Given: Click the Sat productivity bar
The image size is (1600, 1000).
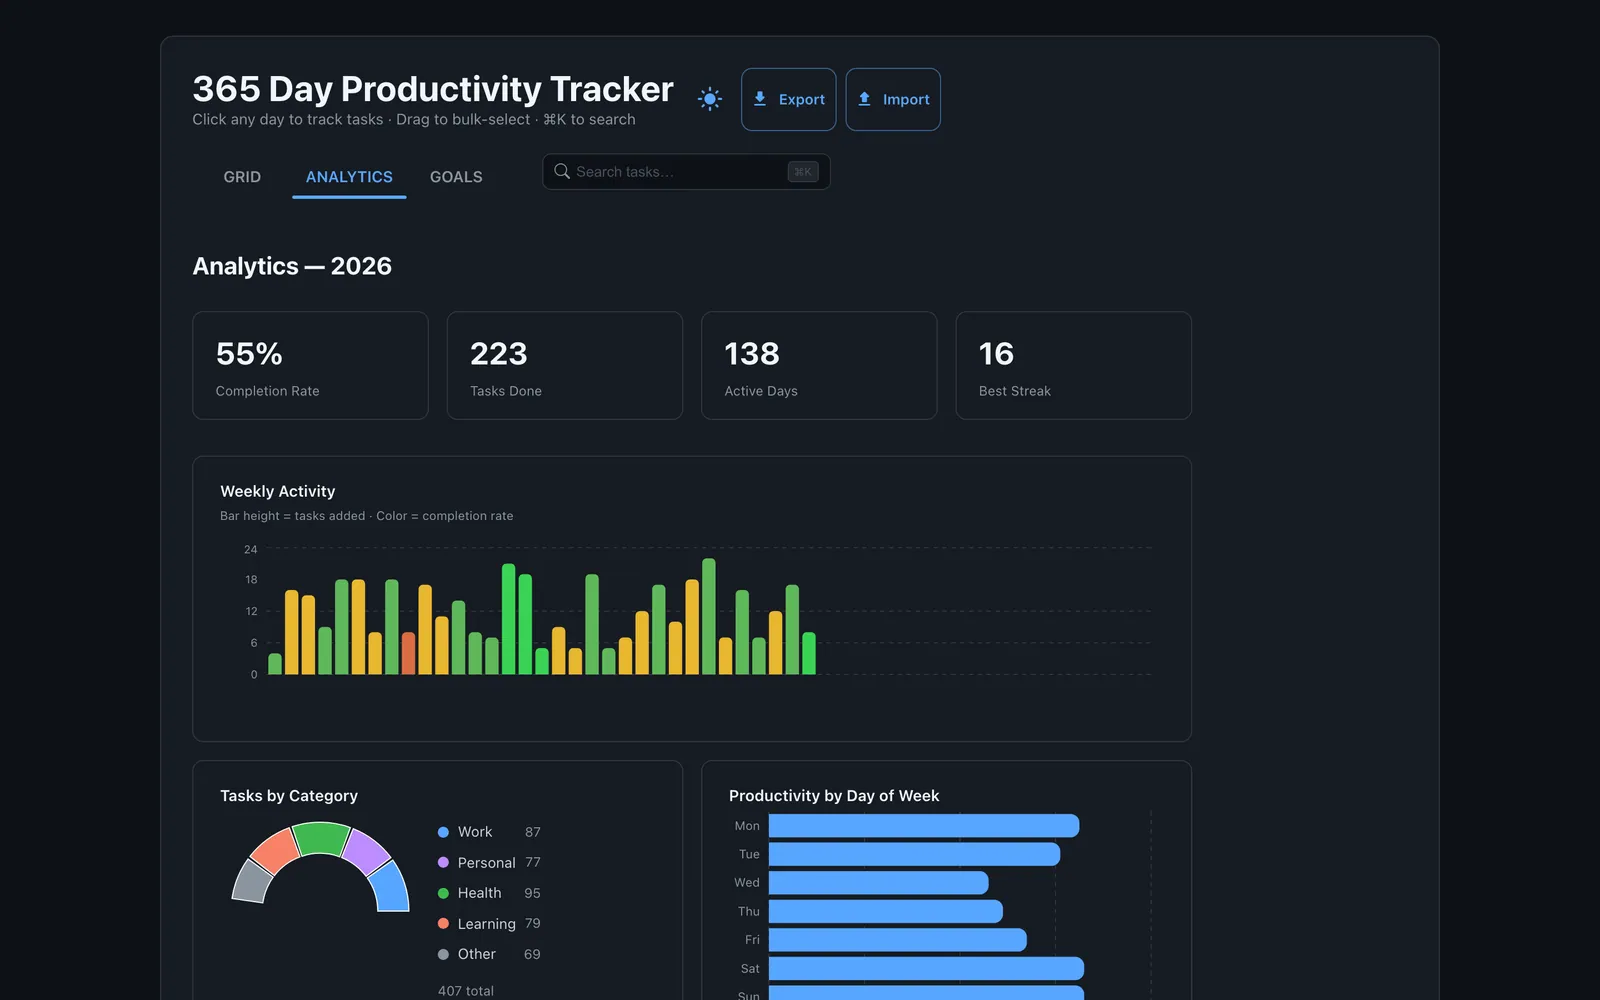Looking at the screenshot, I should tap(926, 969).
